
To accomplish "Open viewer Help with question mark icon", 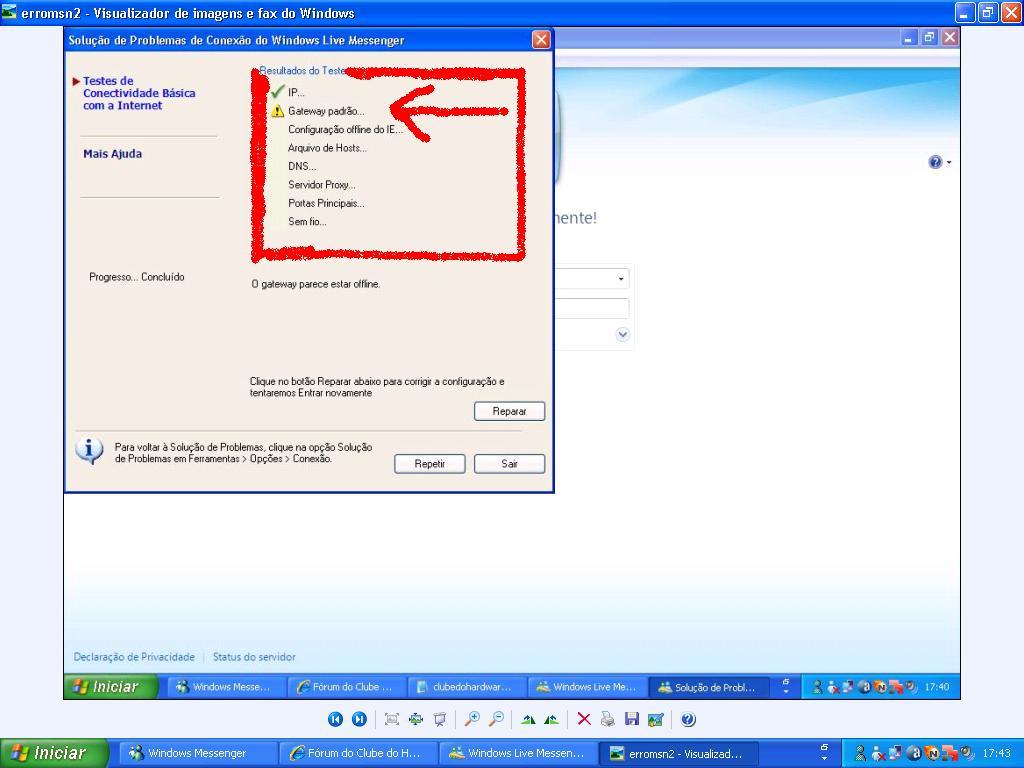I will pos(688,719).
